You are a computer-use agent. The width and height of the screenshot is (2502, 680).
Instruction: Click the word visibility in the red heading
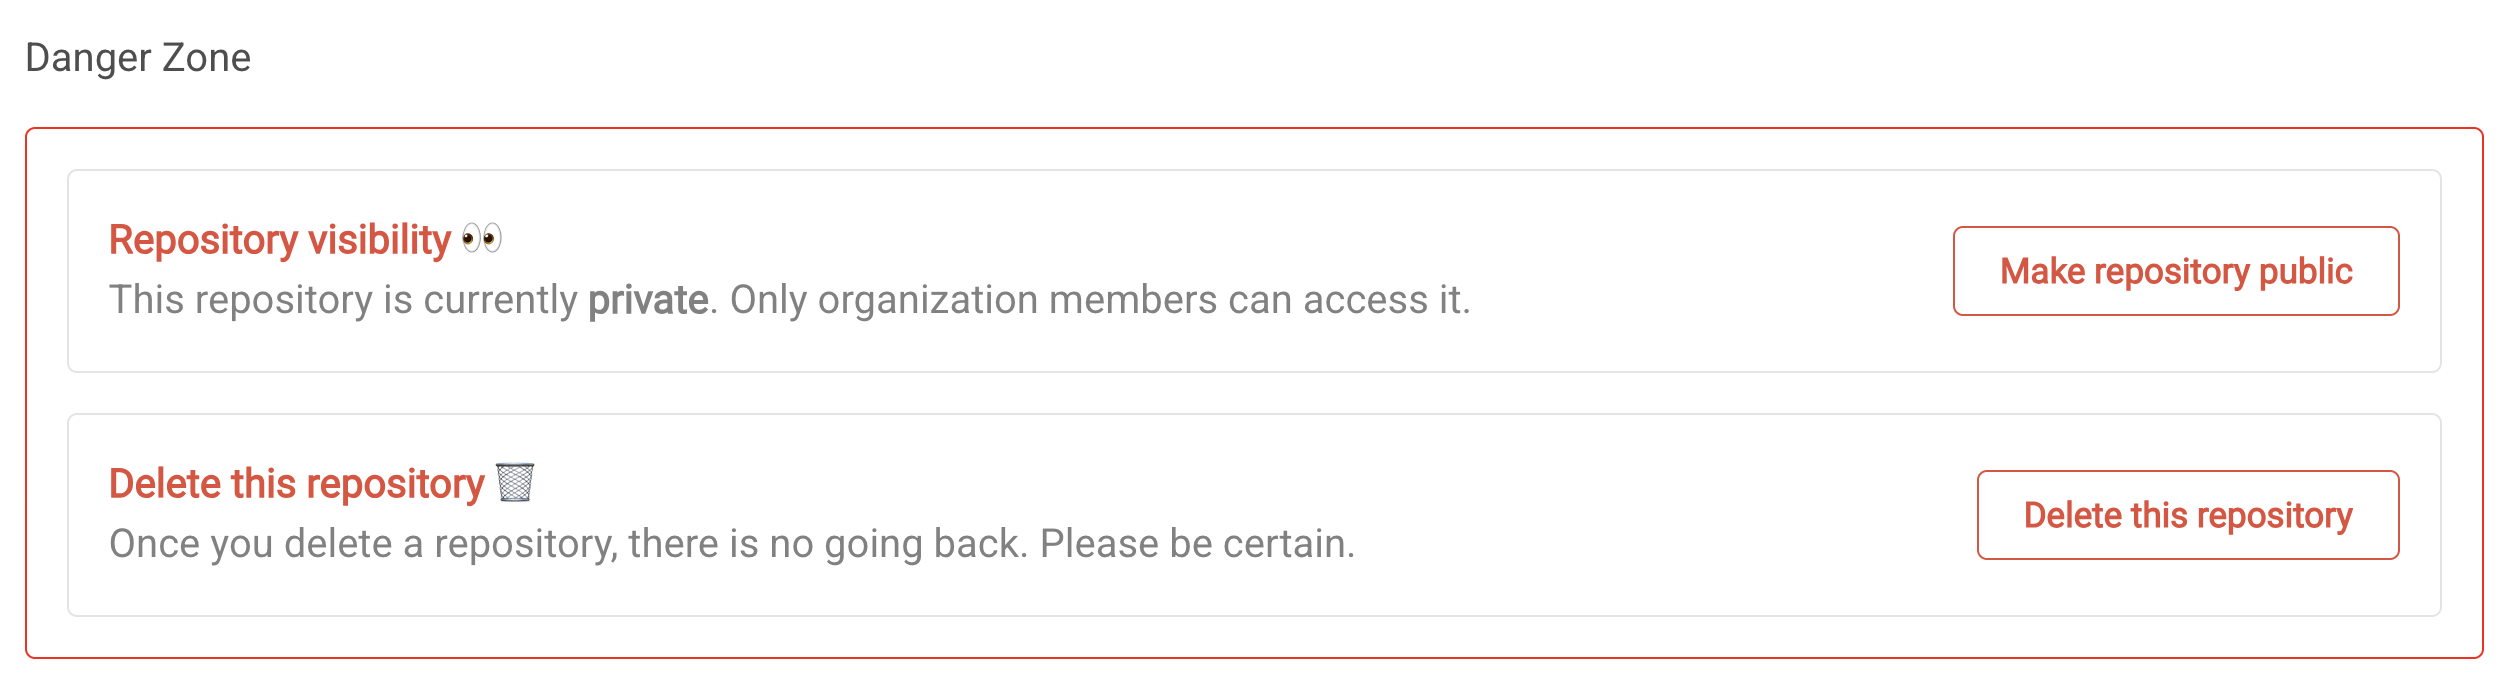[380, 240]
